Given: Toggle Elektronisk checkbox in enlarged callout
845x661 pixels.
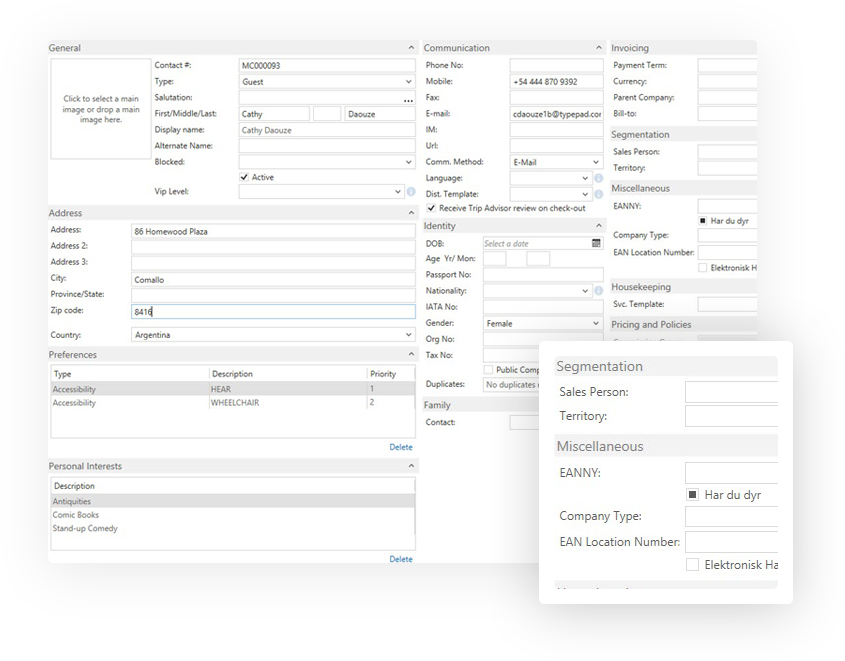Looking at the screenshot, I should pos(692,564).
